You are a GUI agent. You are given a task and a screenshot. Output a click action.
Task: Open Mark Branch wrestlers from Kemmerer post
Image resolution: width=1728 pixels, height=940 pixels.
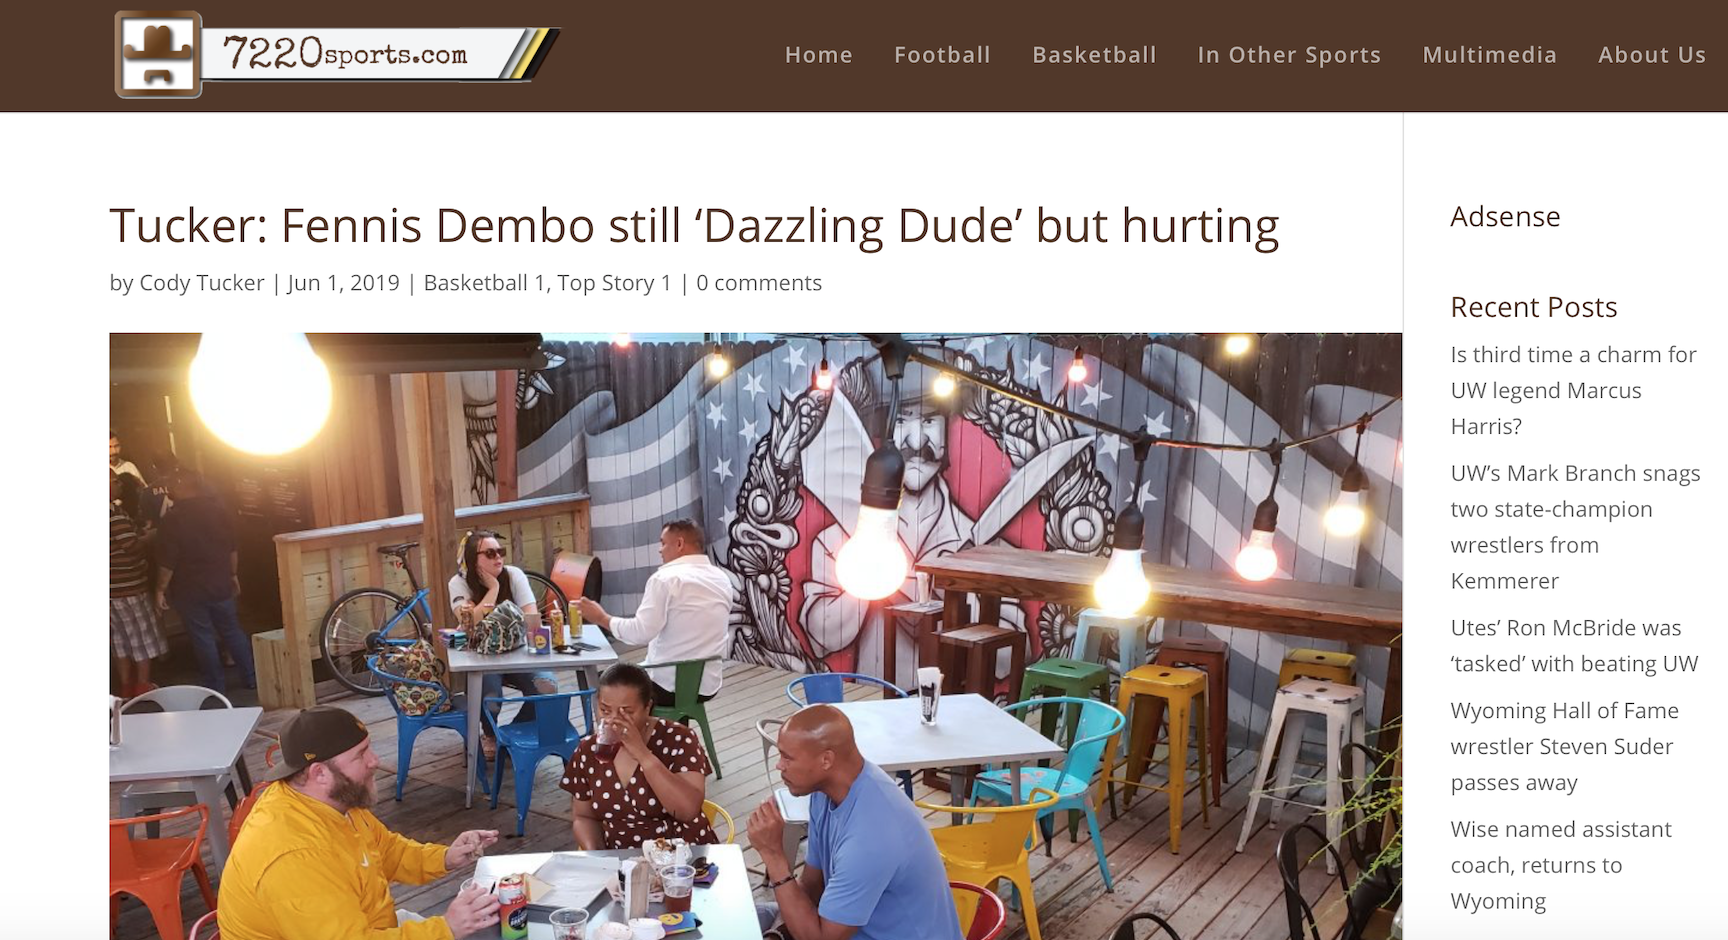[1575, 527]
